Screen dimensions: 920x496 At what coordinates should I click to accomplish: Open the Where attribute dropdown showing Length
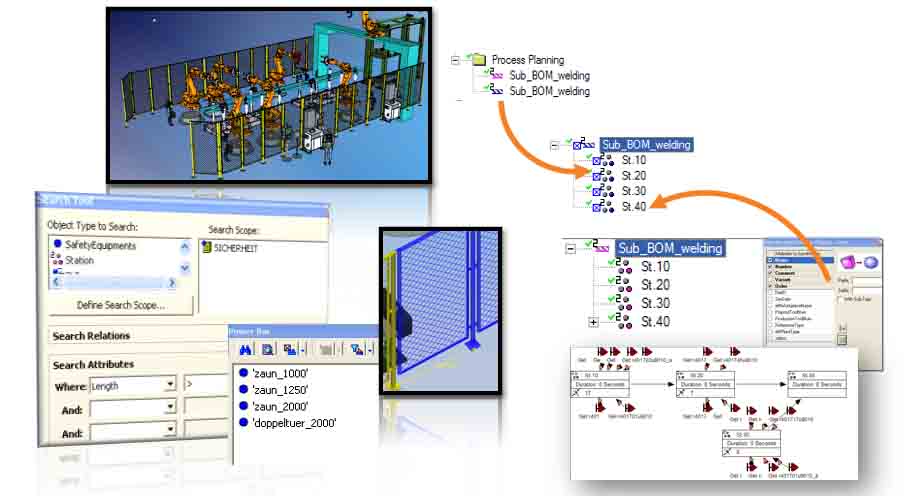click(x=170, y=384)
